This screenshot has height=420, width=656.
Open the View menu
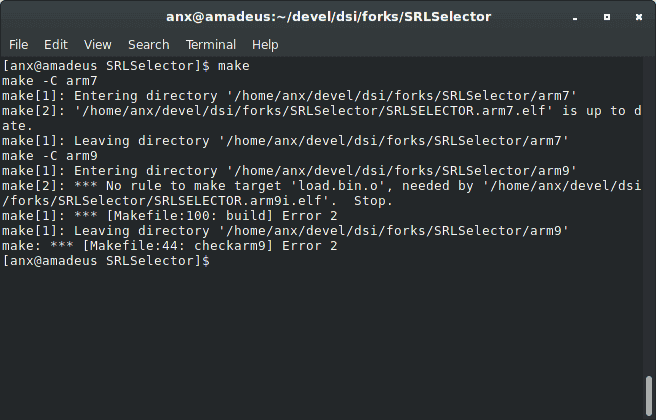click(x=97, y=44)
